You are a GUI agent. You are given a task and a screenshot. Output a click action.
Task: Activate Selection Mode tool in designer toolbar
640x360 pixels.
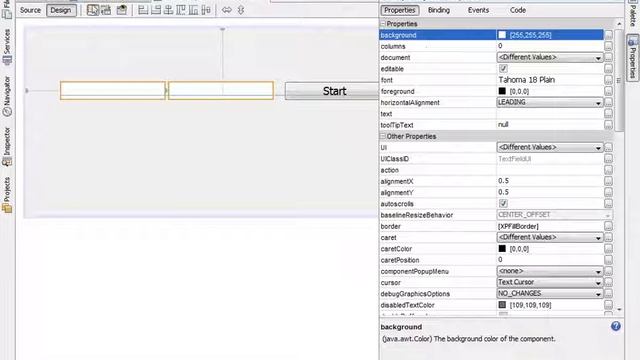click(x=93, y=10)
